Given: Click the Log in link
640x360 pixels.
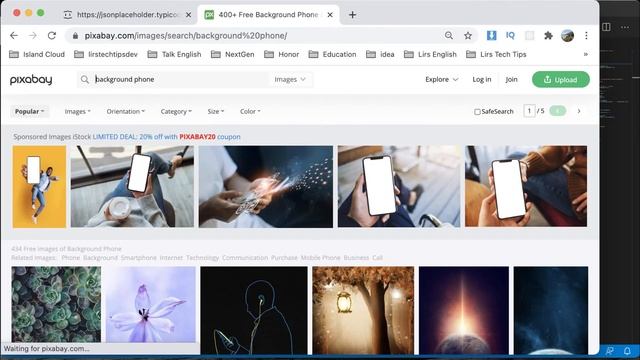Looking at the screenshot, I should click(x=482, y=80).
